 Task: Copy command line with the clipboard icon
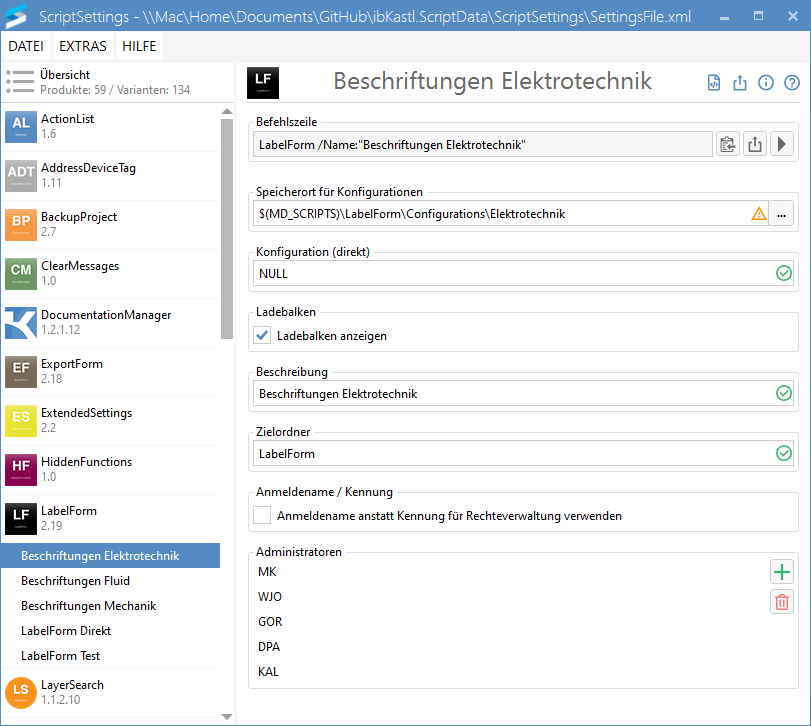[728, 145]
